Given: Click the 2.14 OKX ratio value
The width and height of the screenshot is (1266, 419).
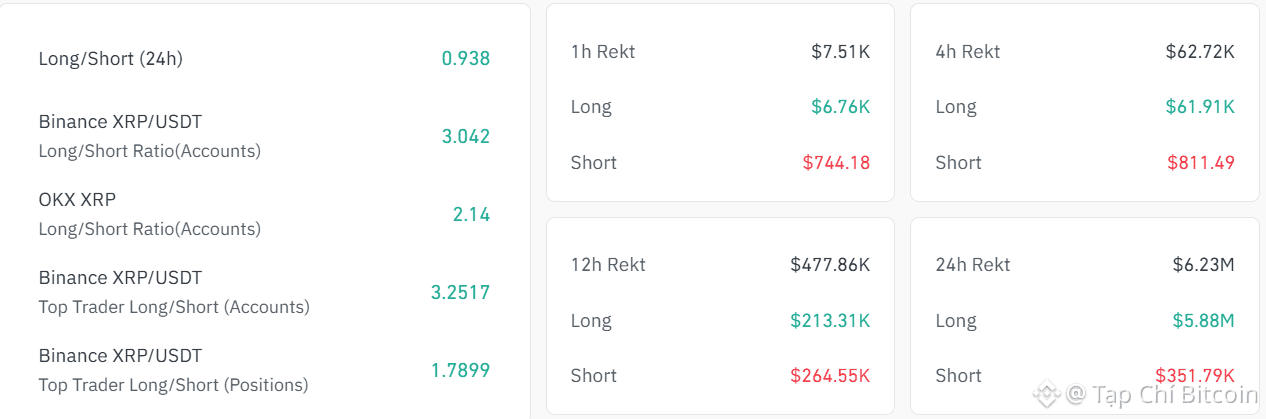Looking at the screenshot, I should 471,215.
